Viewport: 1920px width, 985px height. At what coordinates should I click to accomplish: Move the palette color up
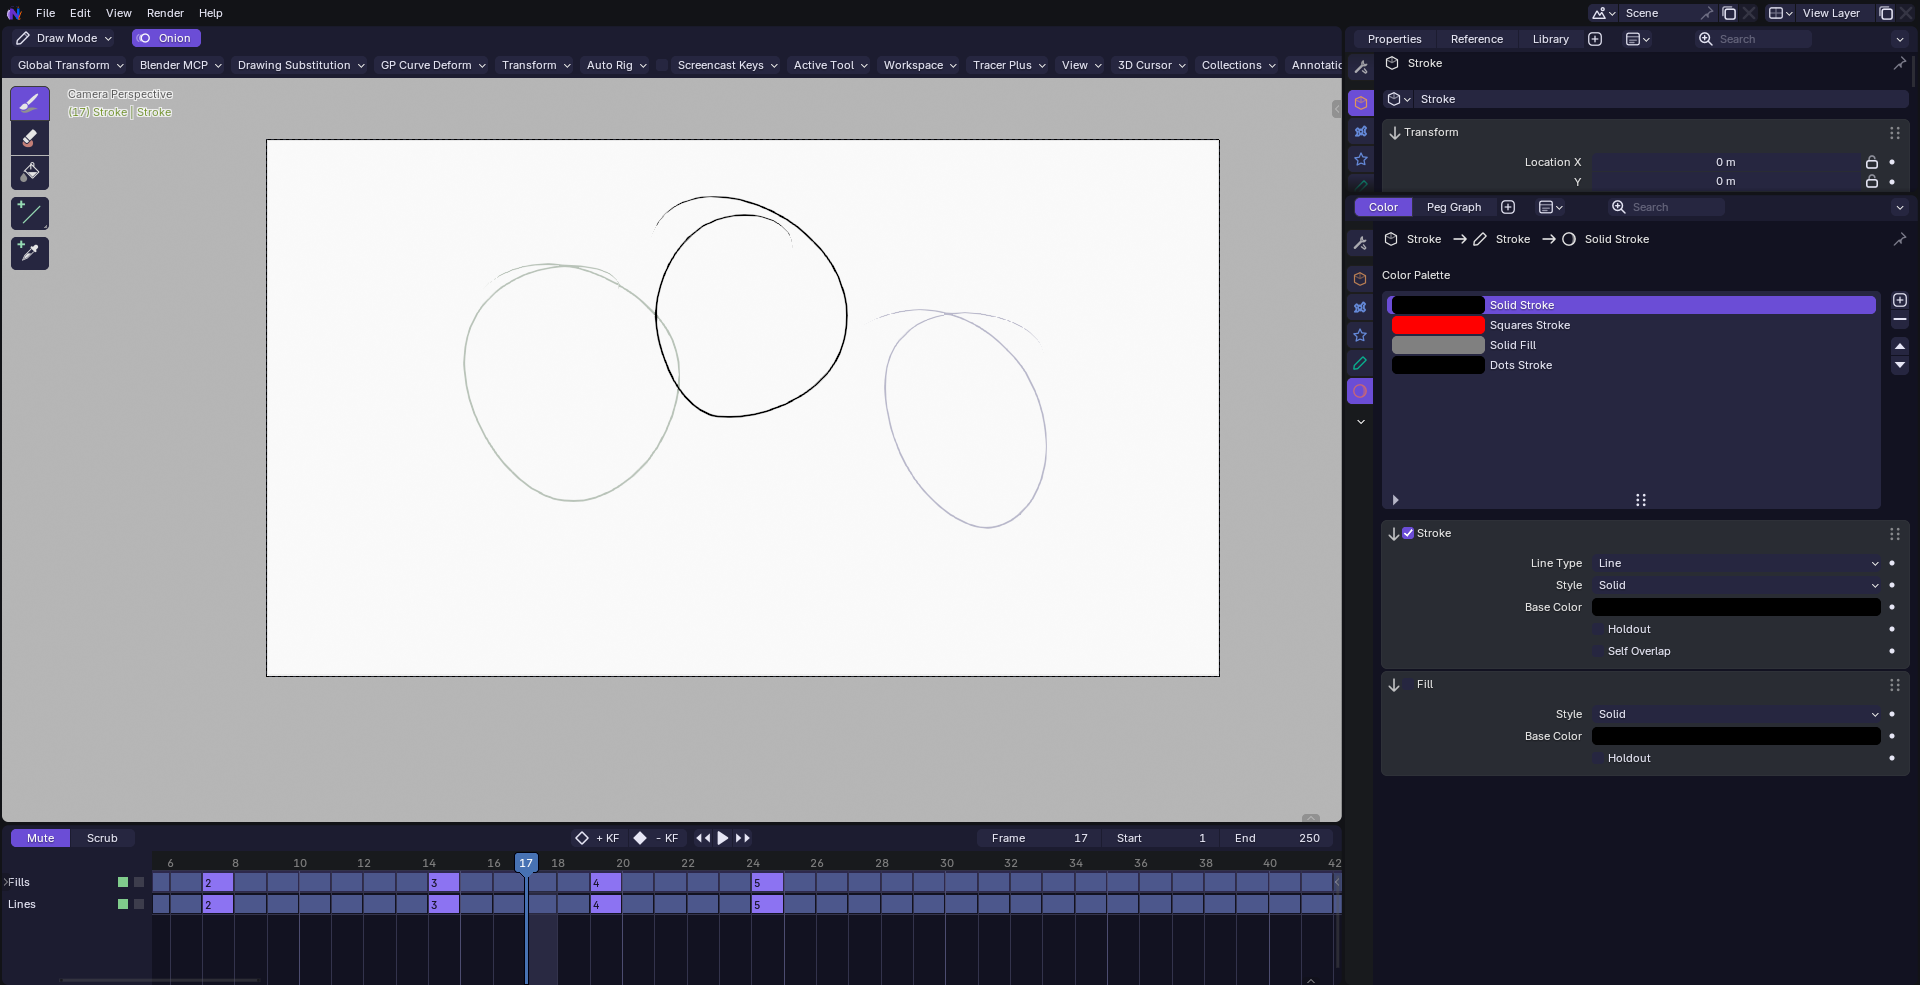[x=1900, y=345]
